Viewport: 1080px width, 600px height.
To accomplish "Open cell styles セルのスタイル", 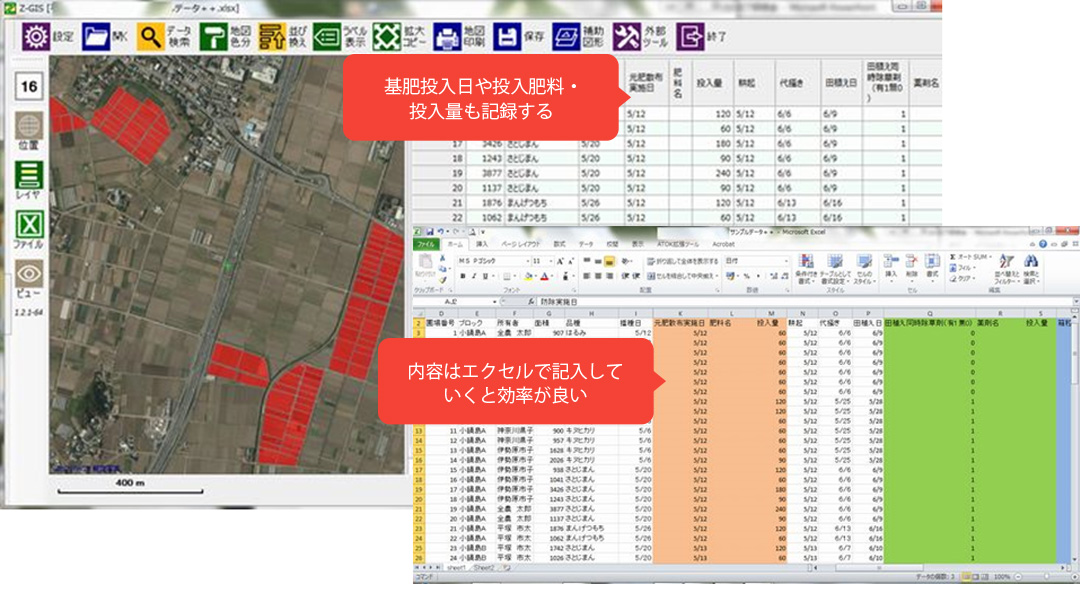I will [864, 269].
